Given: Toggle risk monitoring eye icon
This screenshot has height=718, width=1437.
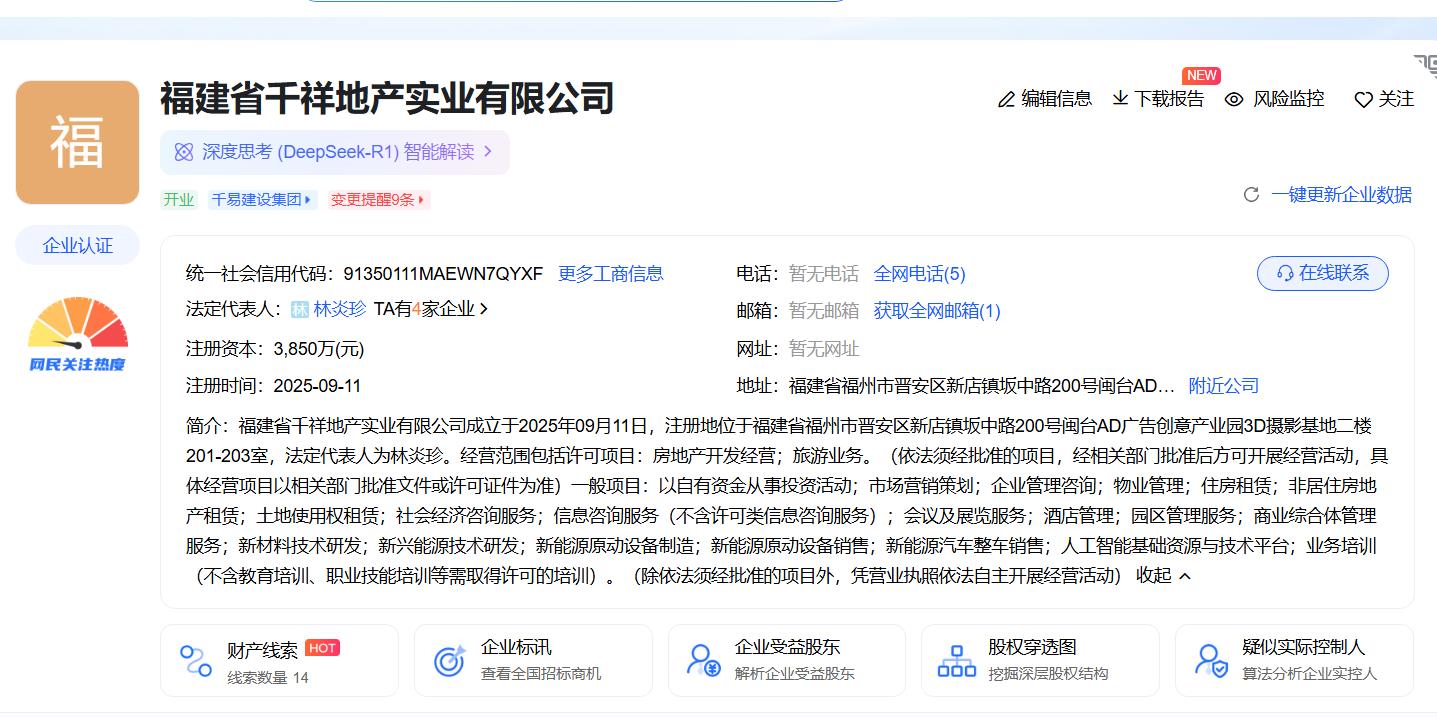Looking at the screenshot, I should coord(1234,99).
